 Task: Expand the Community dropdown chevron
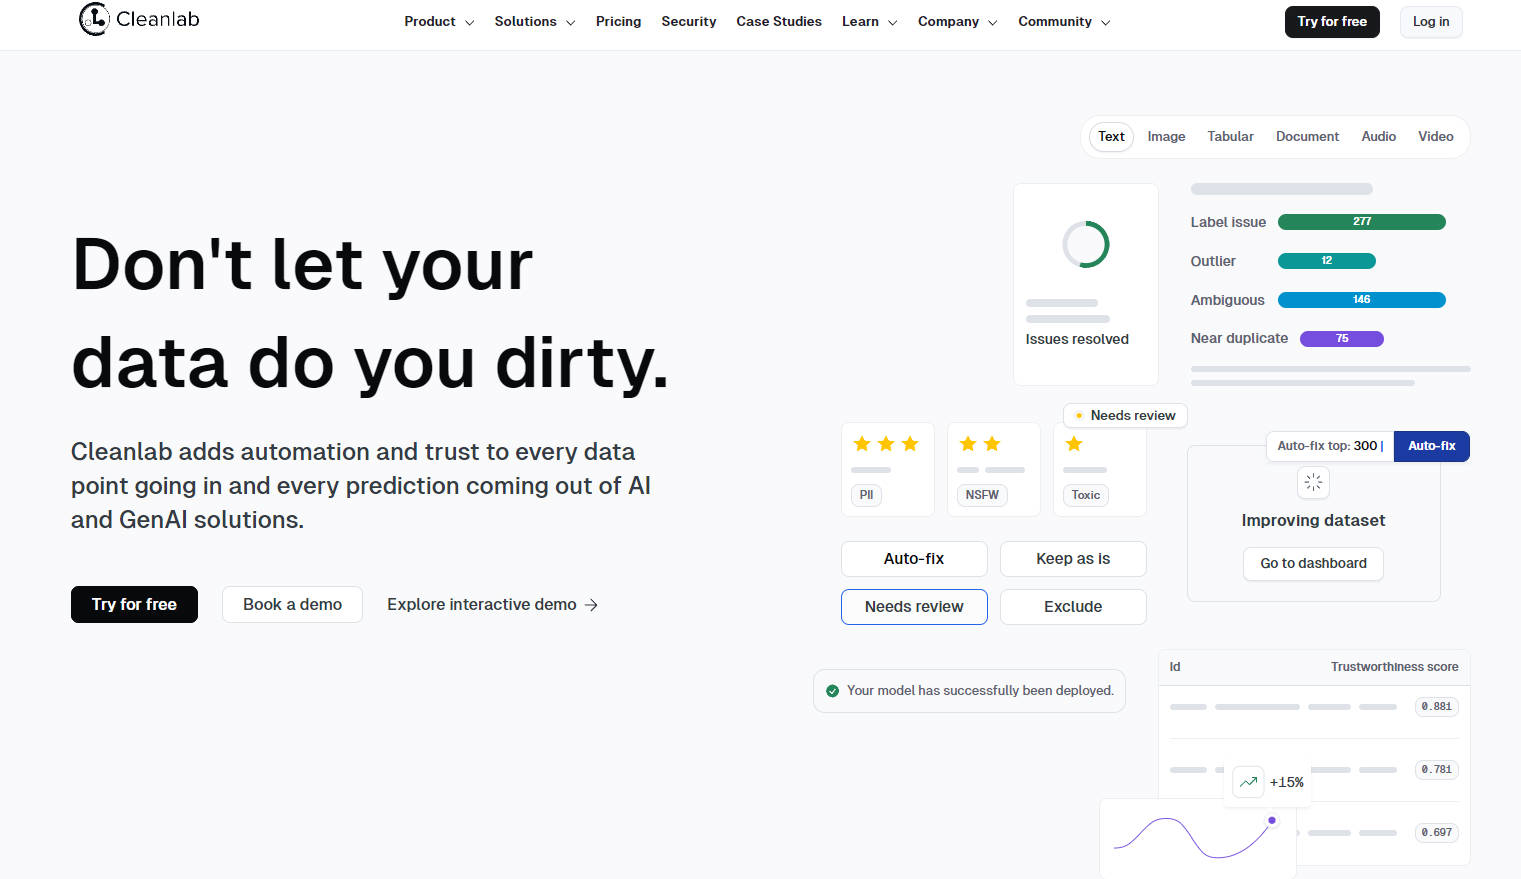[1105, 23]
